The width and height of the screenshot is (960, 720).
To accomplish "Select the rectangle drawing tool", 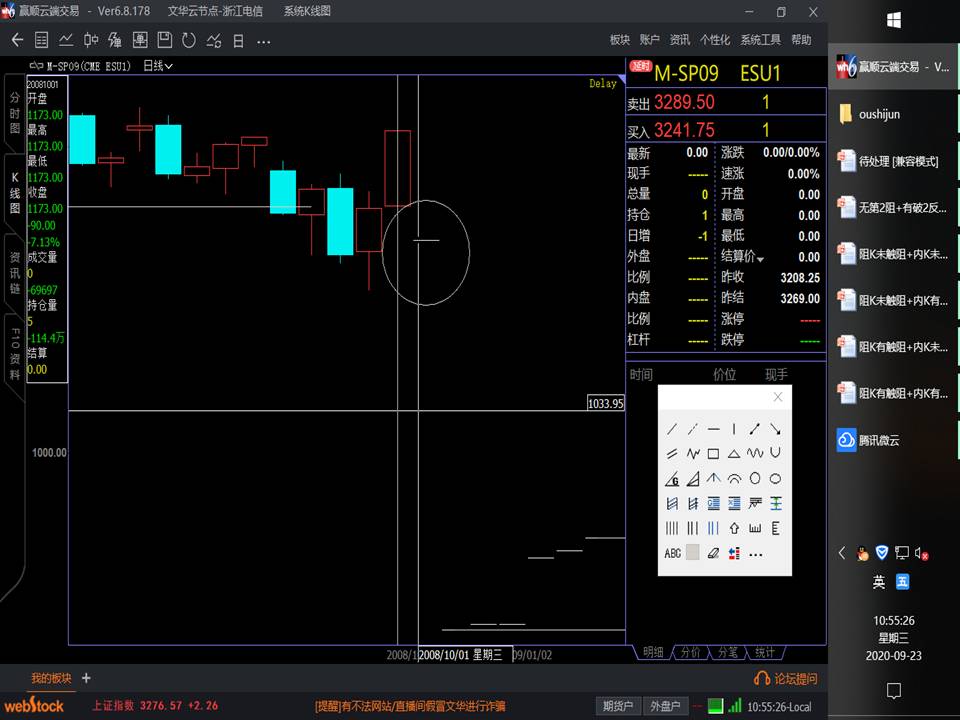I will pyautogui.click(x=713, y=453).
